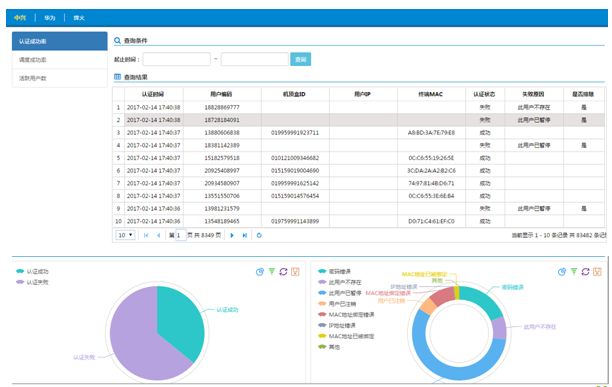
Task: Click set-top box ID 019959991923711
Action: tap(295, 133)
